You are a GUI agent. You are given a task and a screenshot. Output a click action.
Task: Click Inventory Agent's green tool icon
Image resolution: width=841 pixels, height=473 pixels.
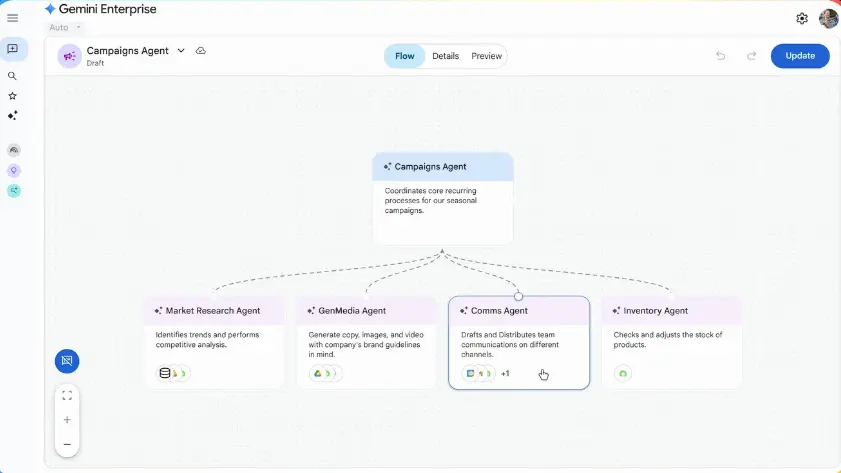[623, 373]
